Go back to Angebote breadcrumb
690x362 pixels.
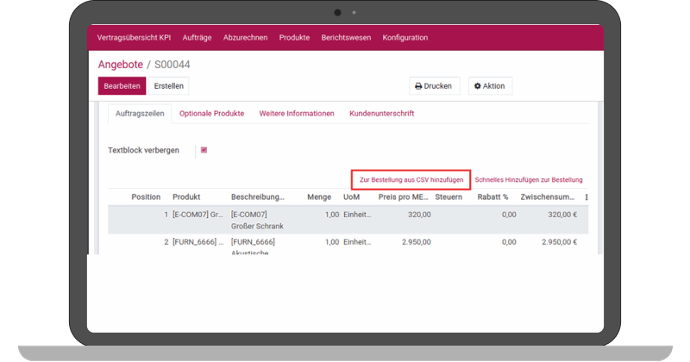(120, 64)
